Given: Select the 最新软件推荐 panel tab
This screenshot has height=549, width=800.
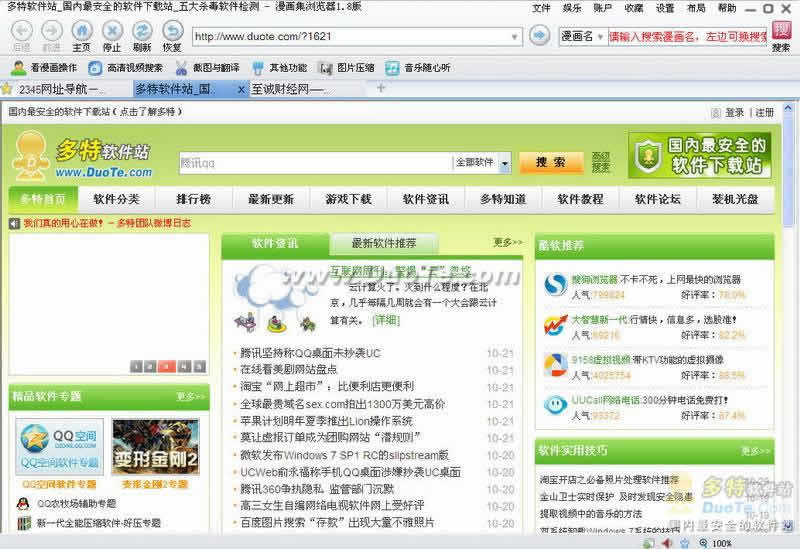Looking at the screenshot, I should [384, 243].
